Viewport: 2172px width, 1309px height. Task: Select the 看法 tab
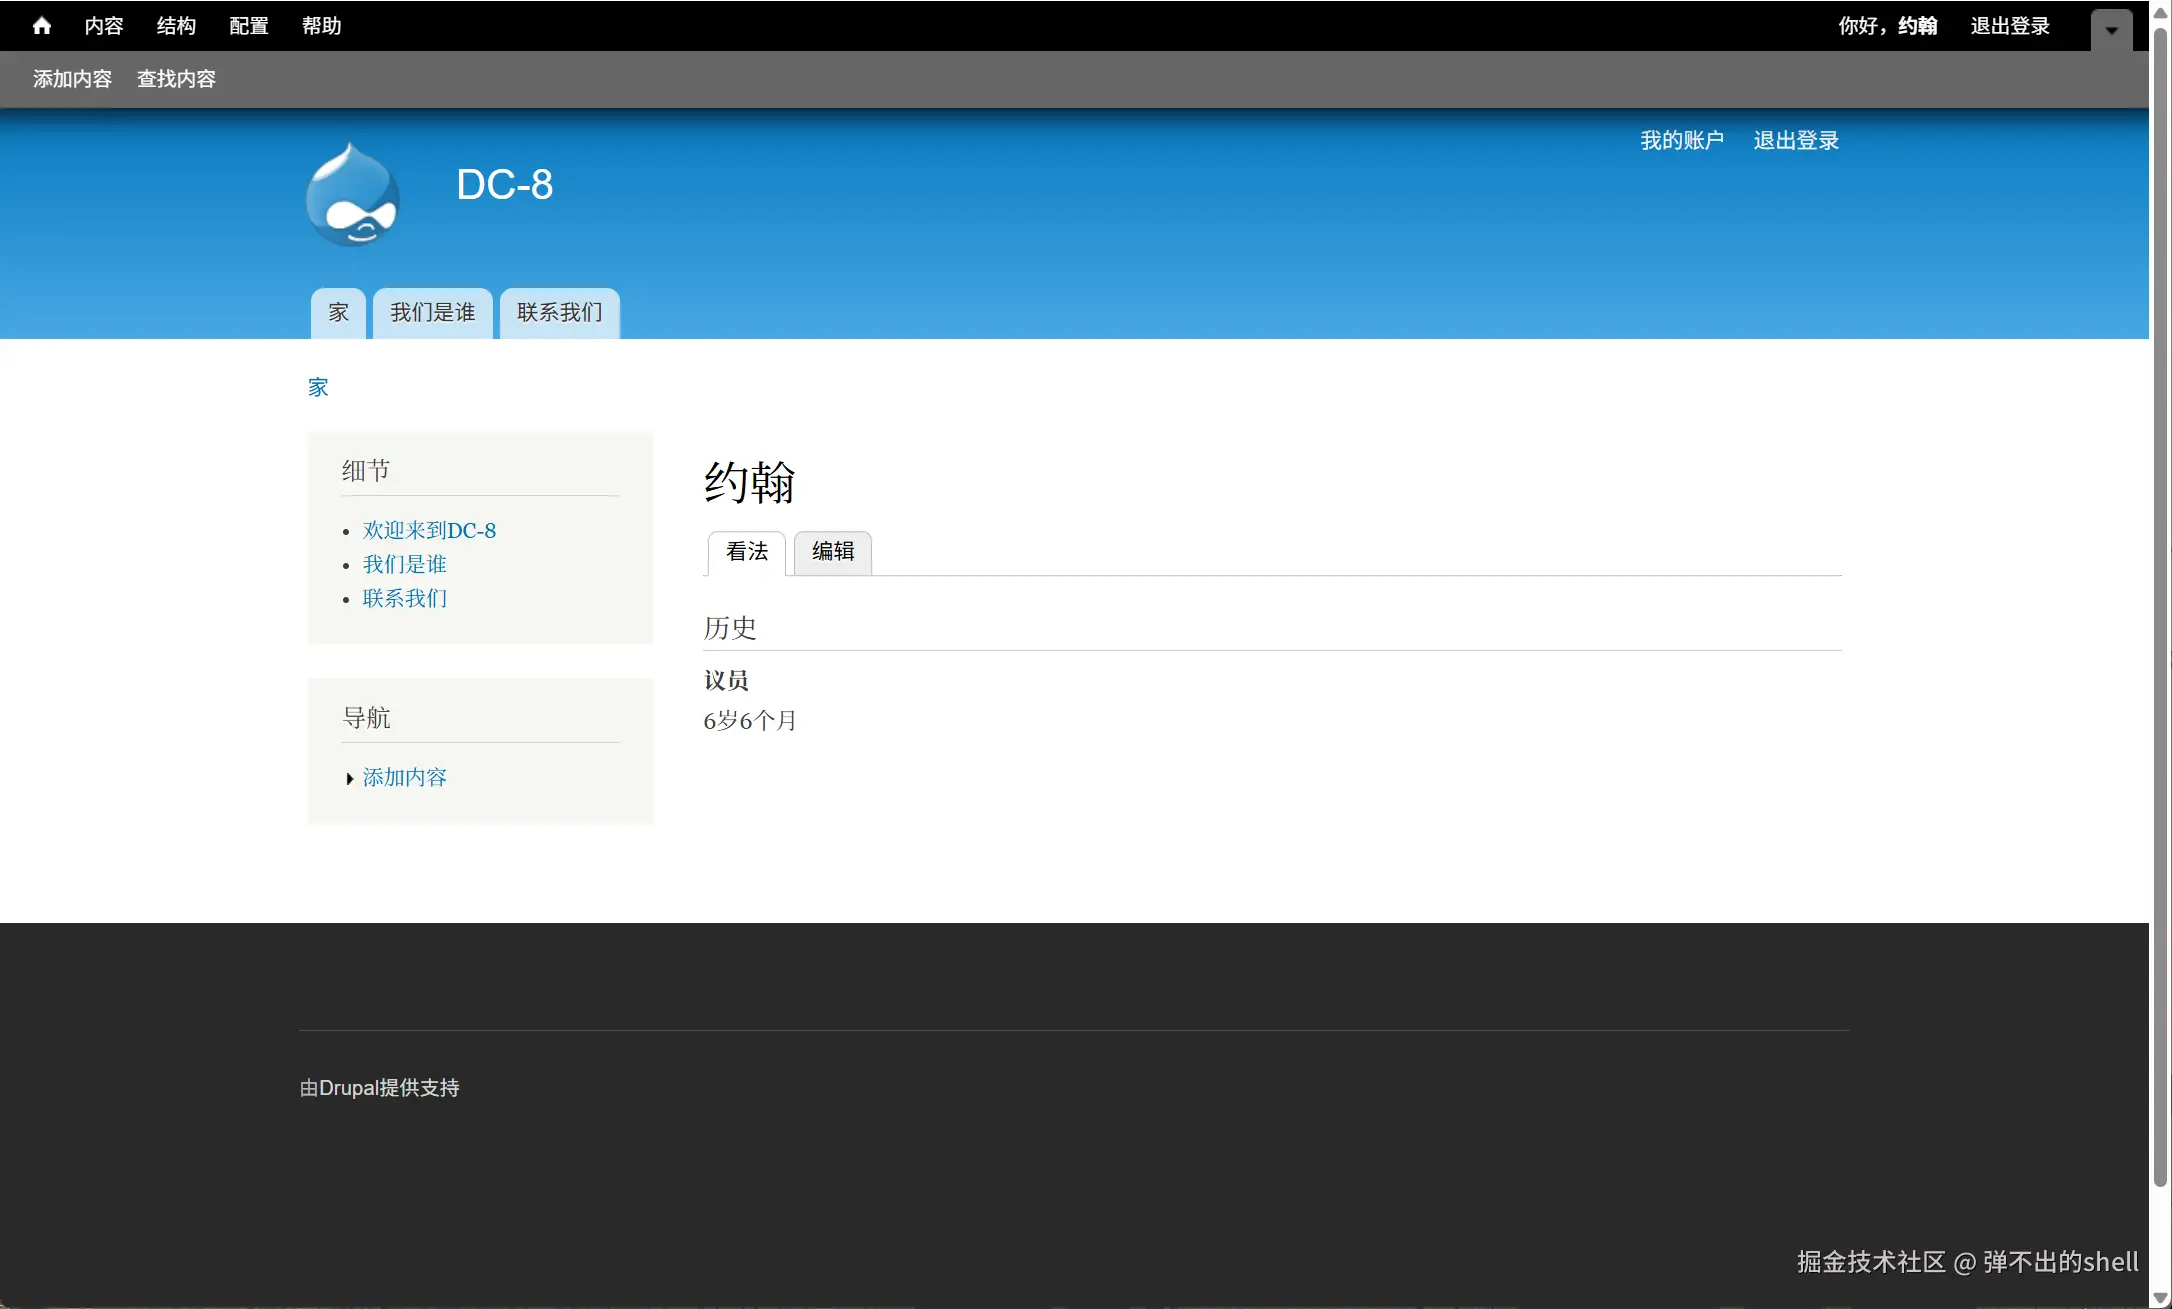(x=746, y=552)
